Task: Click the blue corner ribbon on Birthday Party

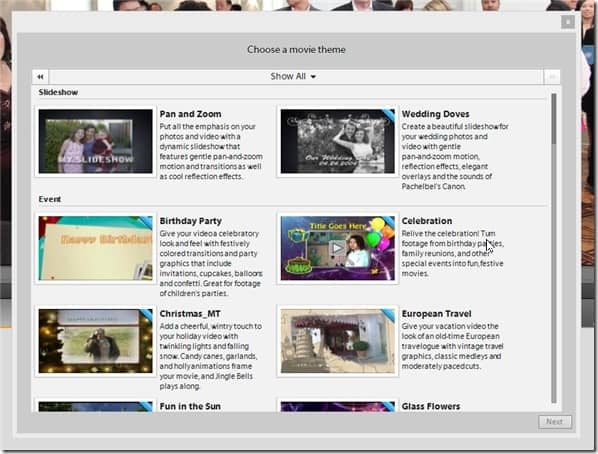Action: click(x=146, y=222)
